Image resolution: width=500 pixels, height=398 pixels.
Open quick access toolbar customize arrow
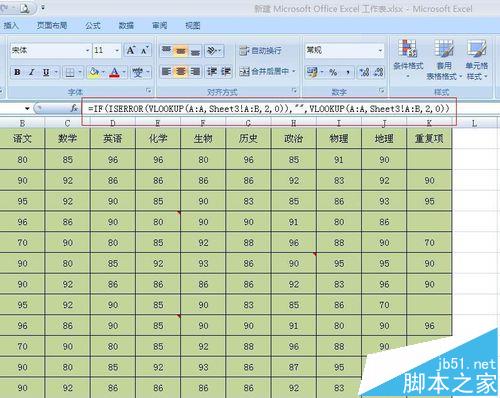(x=43, y=7)
